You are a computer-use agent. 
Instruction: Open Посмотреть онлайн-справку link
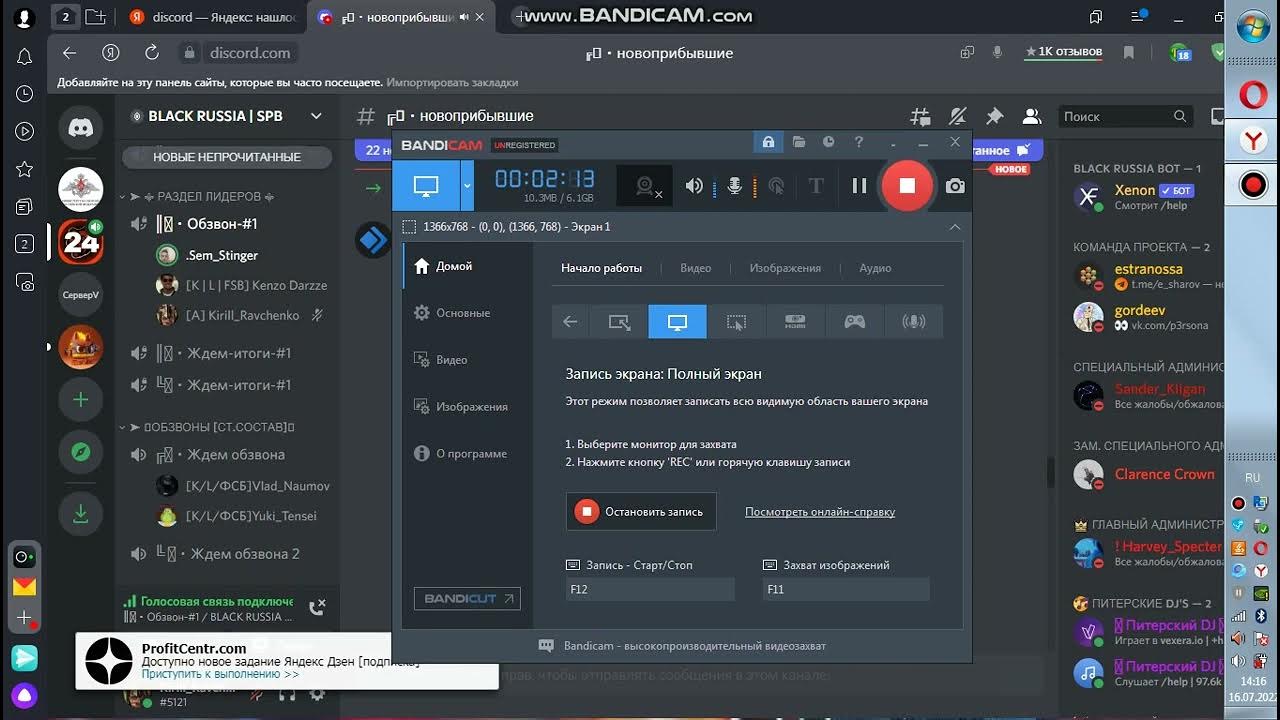820,512
